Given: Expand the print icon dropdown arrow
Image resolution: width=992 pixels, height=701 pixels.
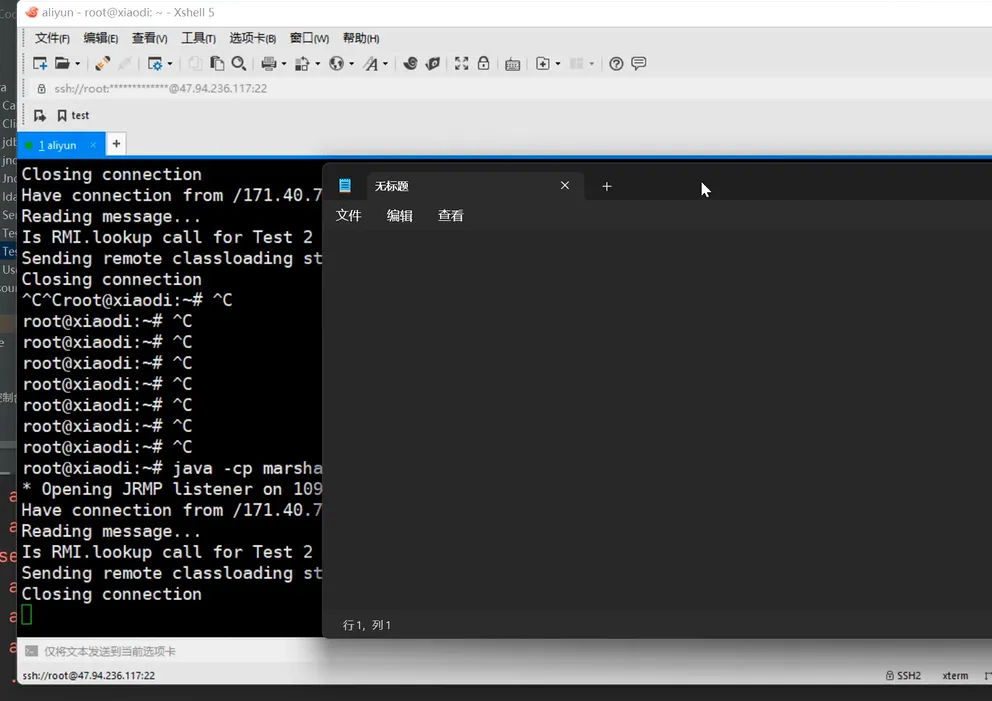Looking at the screenshot, I should point(284,64).
